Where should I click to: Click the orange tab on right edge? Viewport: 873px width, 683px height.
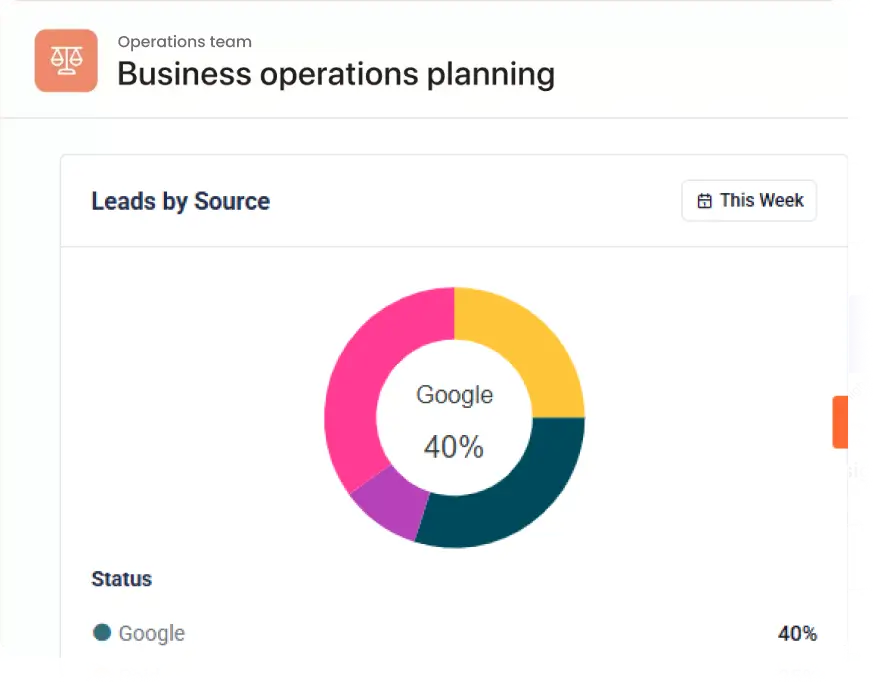[x=840, y=422]
